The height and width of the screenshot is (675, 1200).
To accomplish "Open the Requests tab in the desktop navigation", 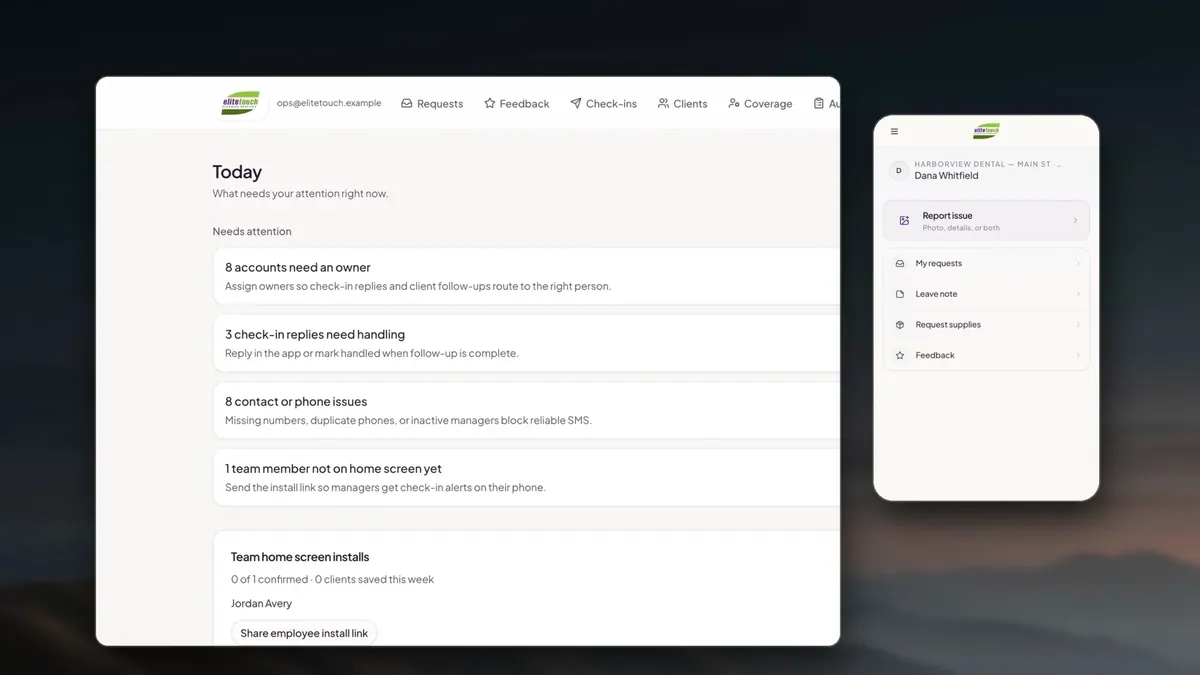I will point(432,104).
